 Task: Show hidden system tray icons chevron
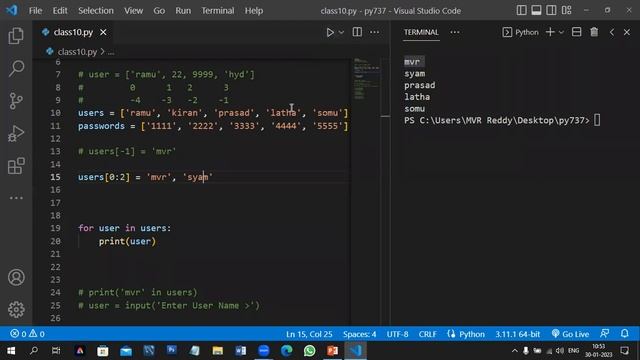514,351
